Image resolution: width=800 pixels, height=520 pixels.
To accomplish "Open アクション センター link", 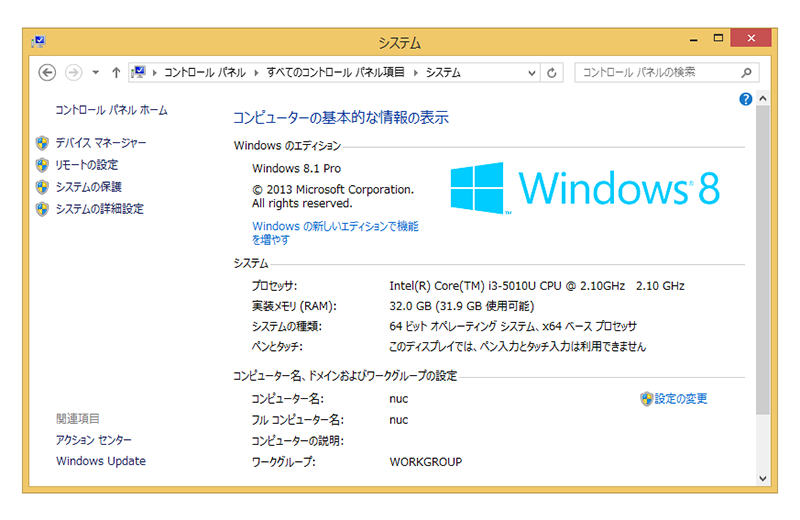I will pos(93,440).
